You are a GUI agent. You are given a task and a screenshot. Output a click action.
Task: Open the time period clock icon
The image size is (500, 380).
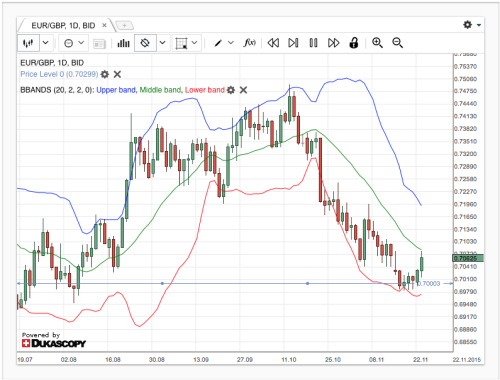(68, 43)
